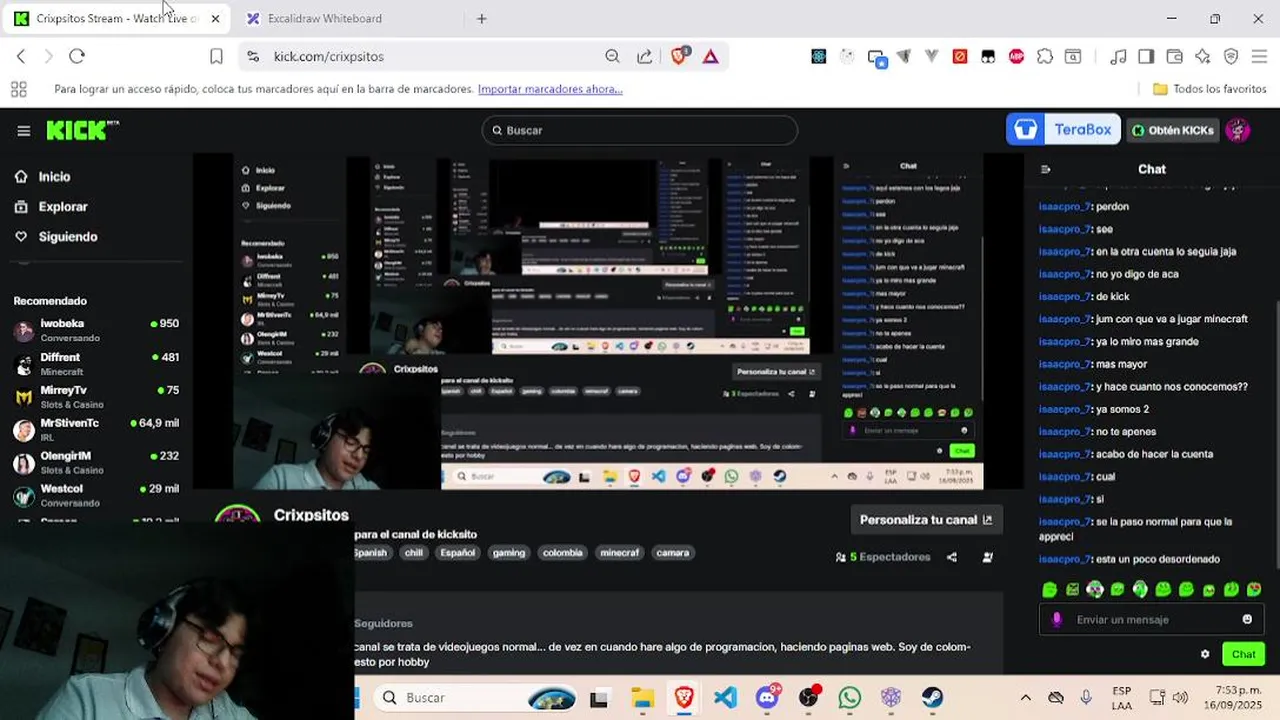Screen dimensions: 1280x720
Task: Open chat settings gear
Action: (1205, 654)
